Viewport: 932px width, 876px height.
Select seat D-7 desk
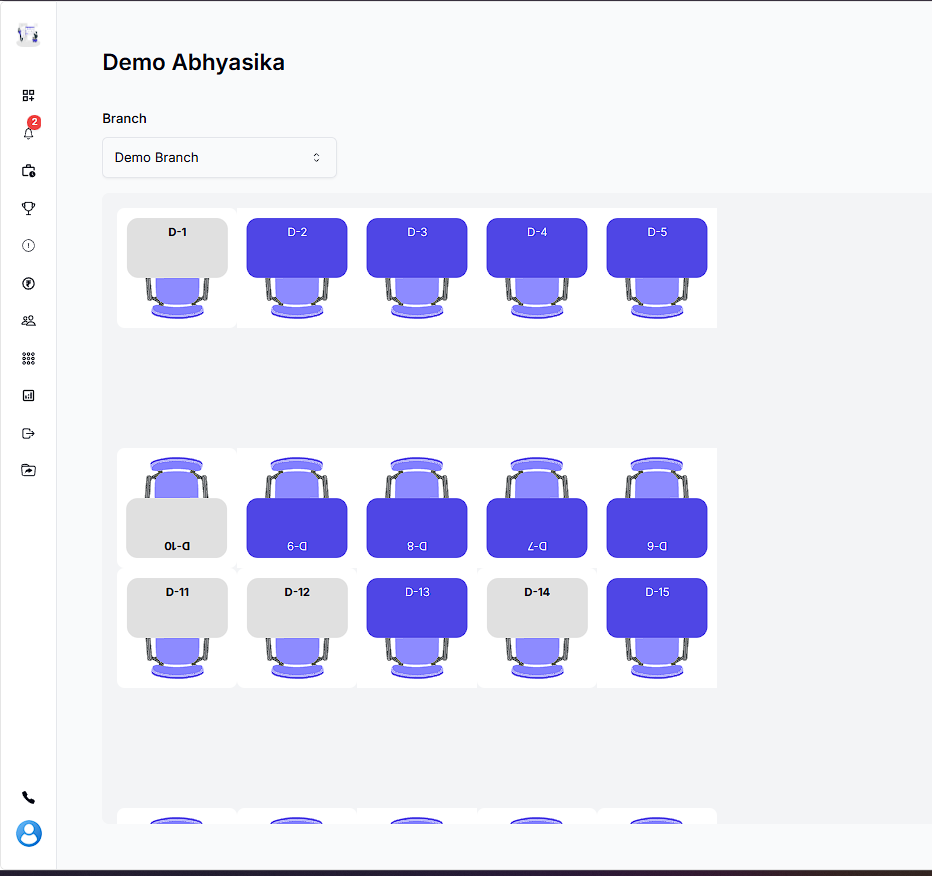tap(537, 528)
